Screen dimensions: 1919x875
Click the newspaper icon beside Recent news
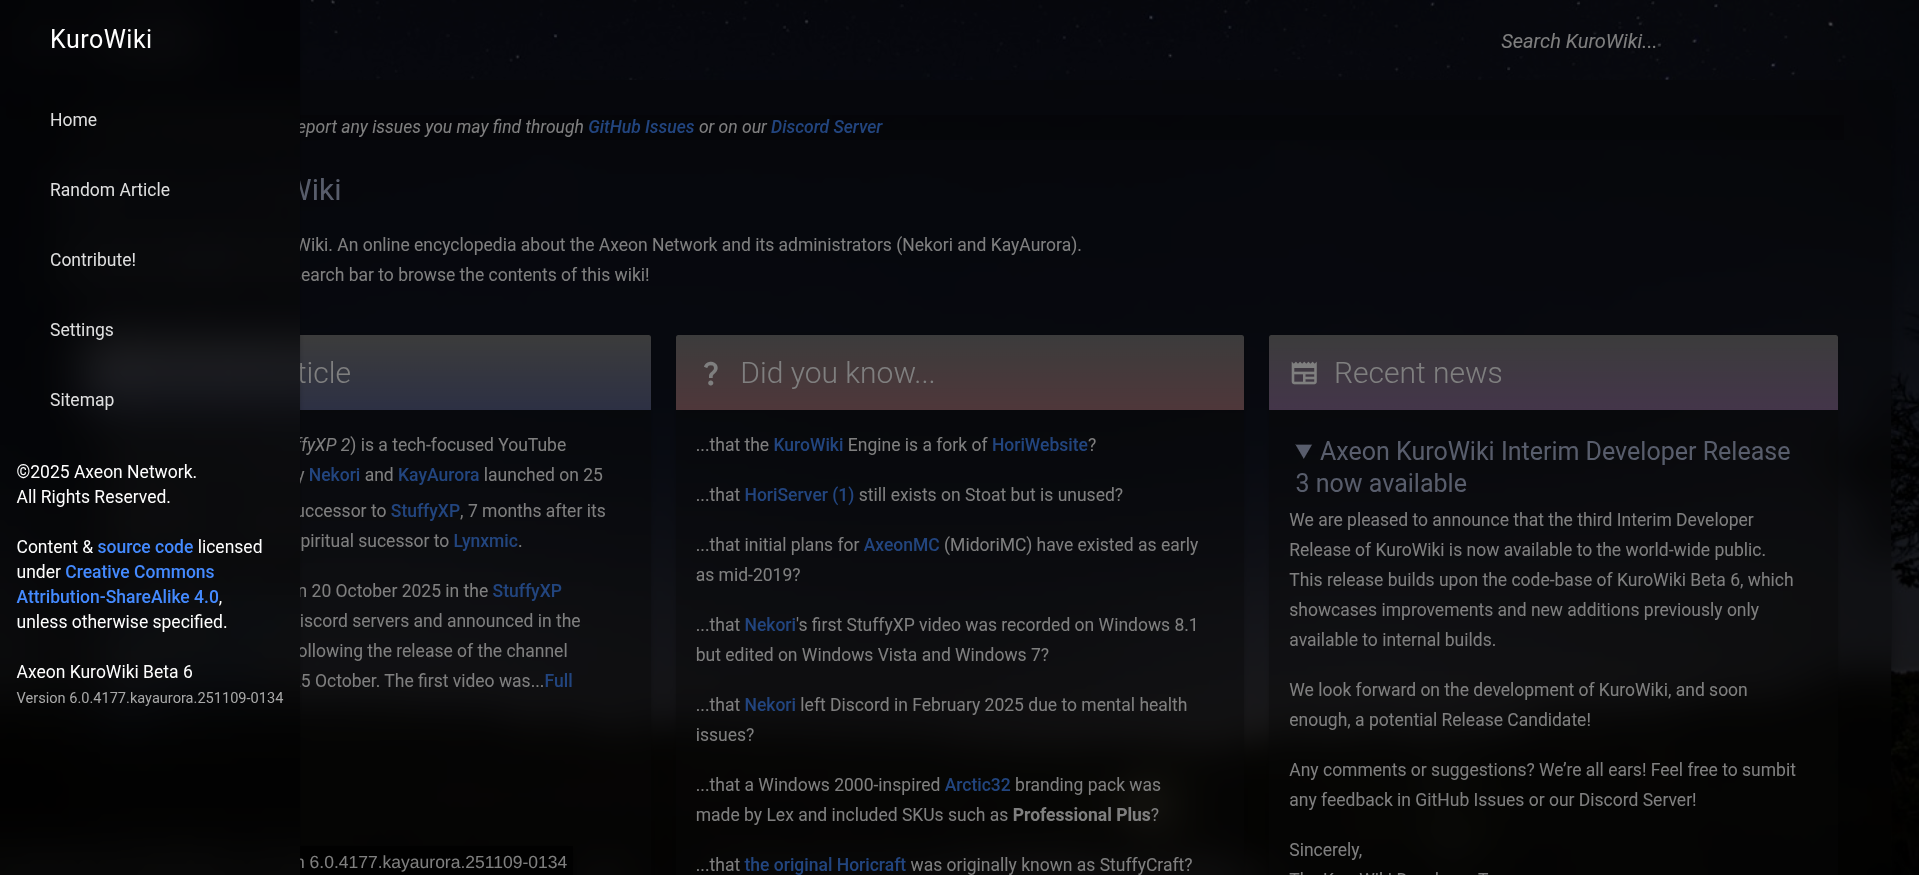tap(1304, 373)
